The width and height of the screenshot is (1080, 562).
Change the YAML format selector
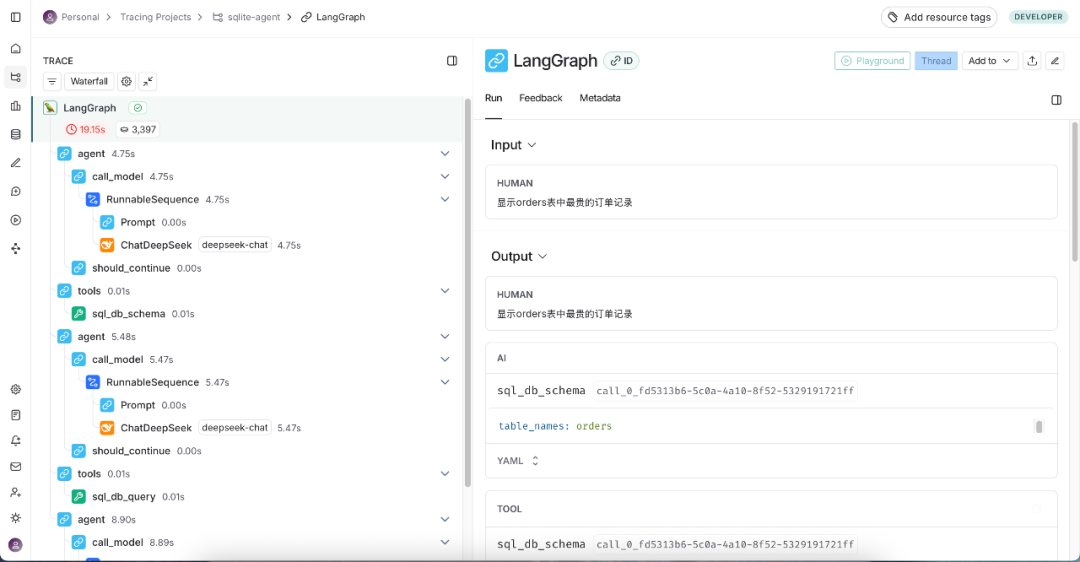tap(518, 461)
